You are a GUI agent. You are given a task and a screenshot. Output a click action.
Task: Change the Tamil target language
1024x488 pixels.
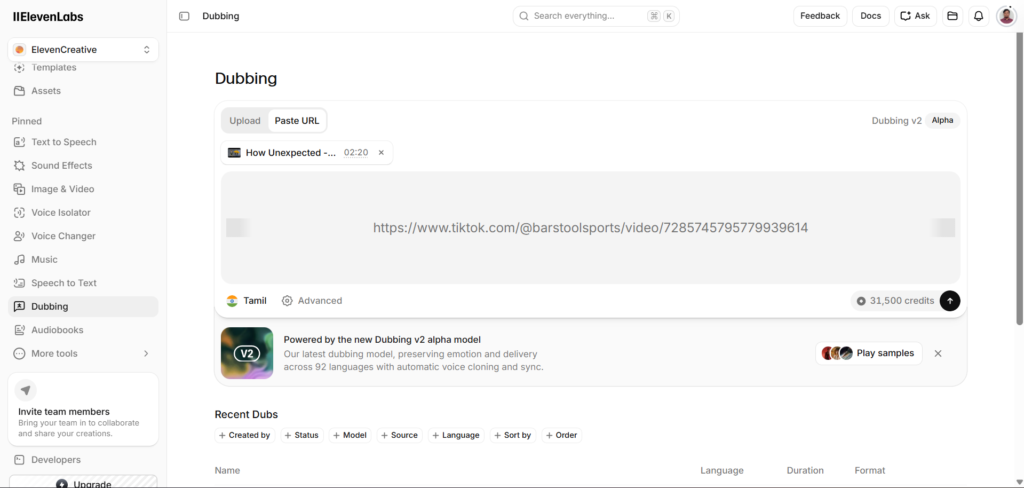coord(247,301)
